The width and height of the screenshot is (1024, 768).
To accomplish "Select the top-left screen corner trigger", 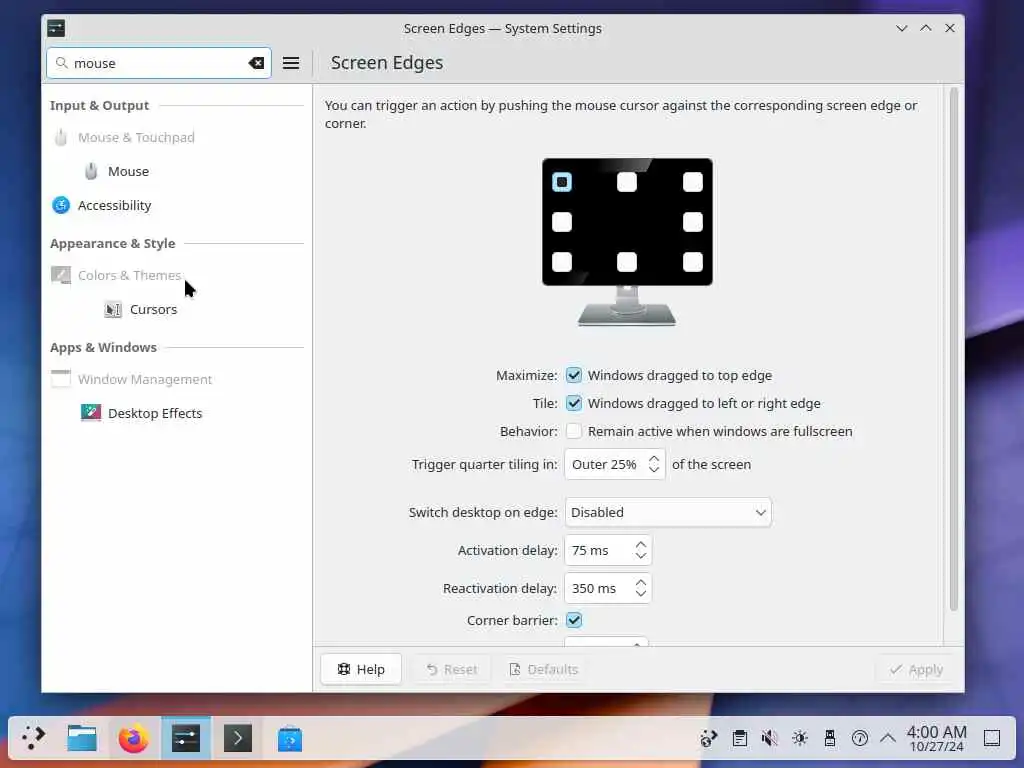I will coord(562,182).
